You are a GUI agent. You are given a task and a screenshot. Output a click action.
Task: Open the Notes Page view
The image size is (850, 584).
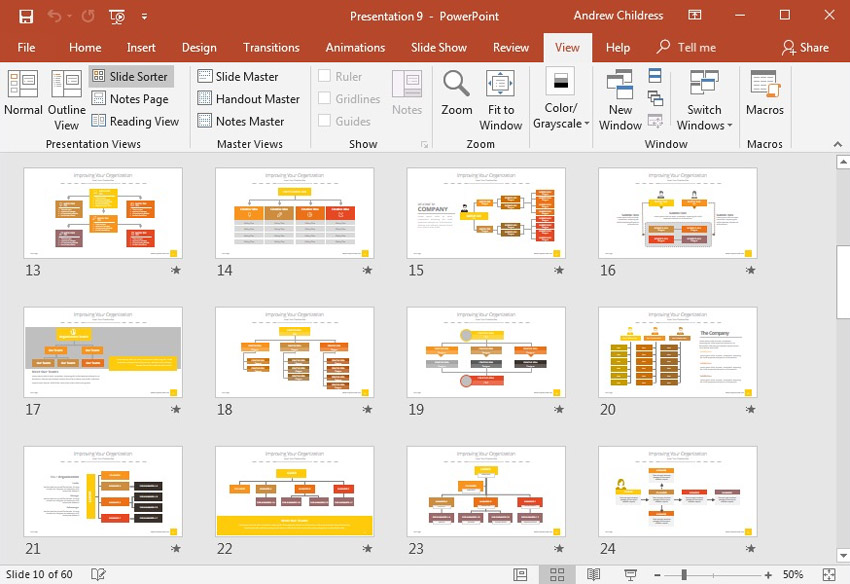(x=131, y=99)
